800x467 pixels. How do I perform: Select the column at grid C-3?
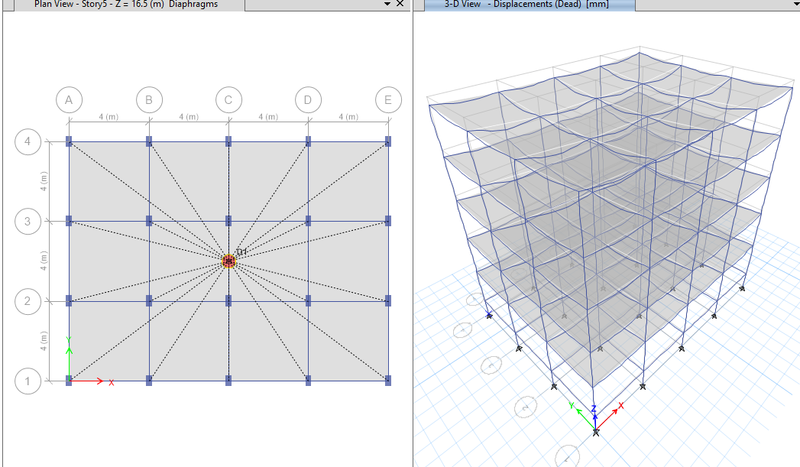click(x=229, y=221)
